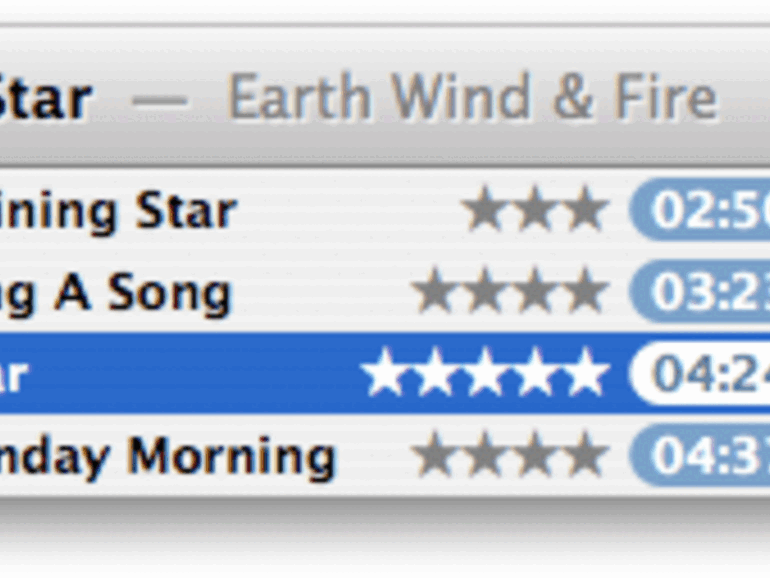Click the fourth star in Sunday Morning's row

(x=585, y=455)
